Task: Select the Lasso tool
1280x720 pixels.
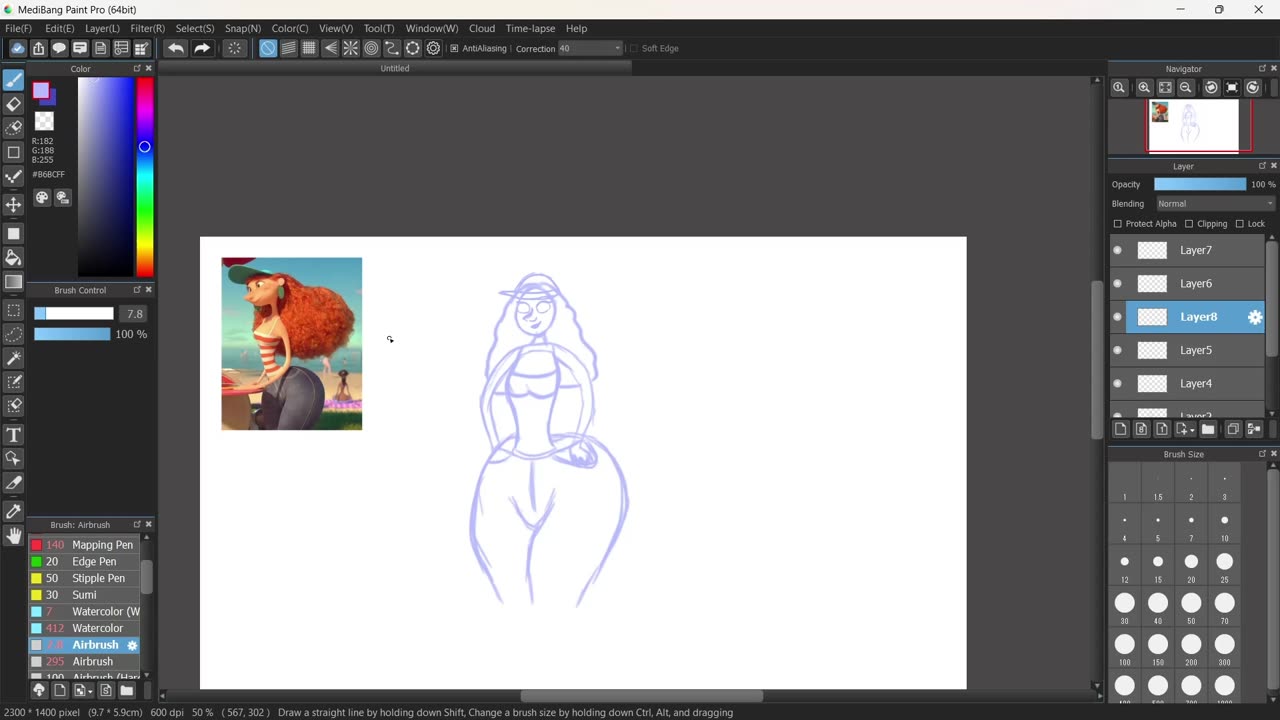Action: (14, 334)
